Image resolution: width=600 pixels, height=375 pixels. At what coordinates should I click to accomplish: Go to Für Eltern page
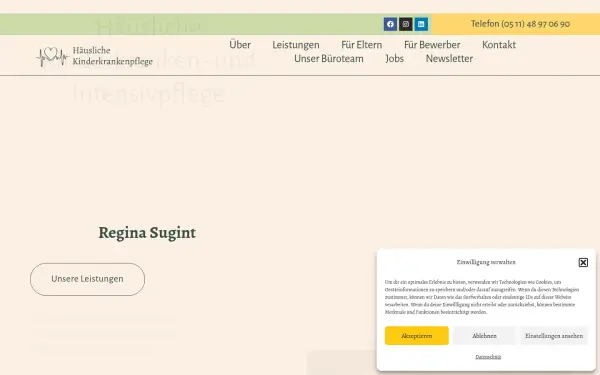362,45
